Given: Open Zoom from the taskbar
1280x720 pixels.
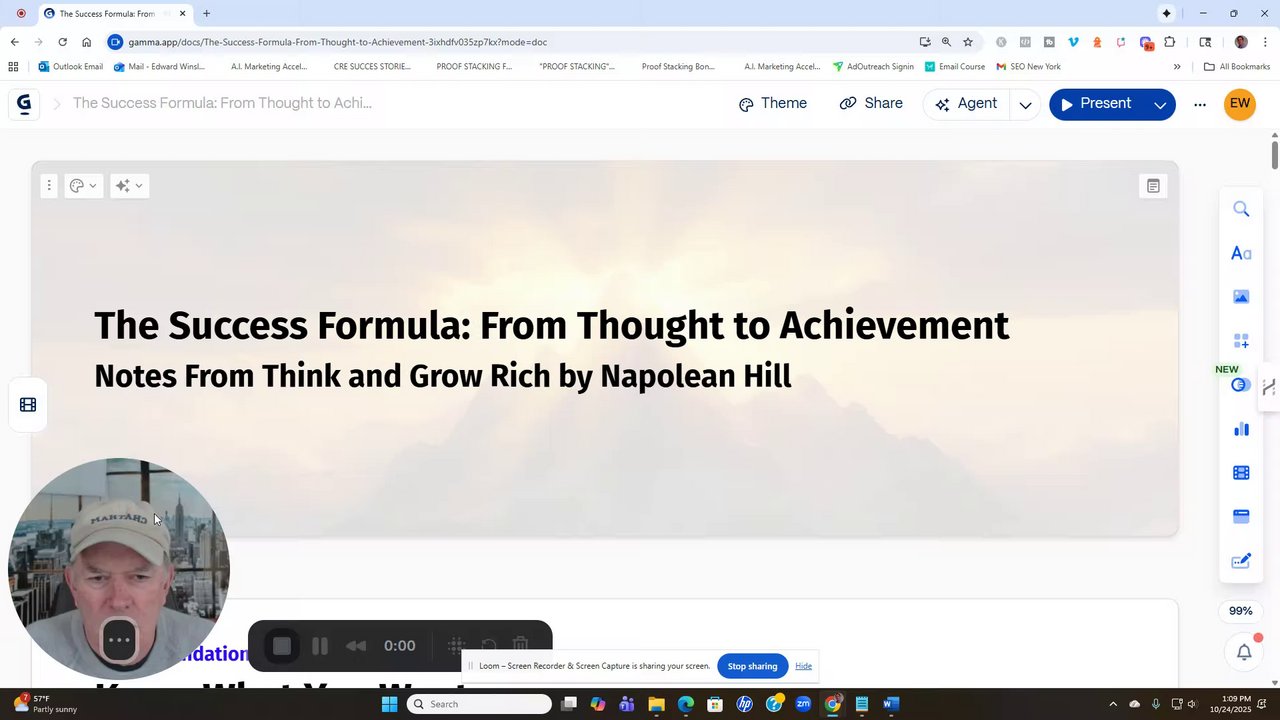Looking at the screenshot, I should 803,704.
